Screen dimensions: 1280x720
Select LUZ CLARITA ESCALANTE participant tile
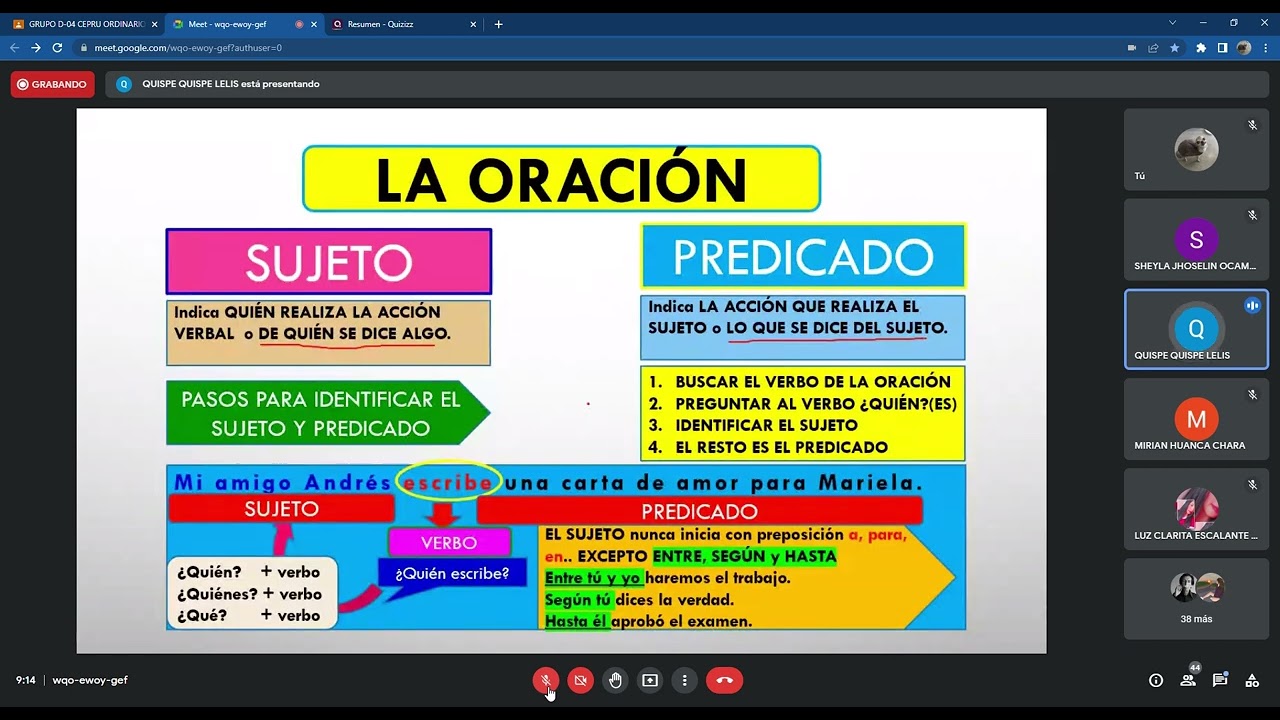(1196, 509)
